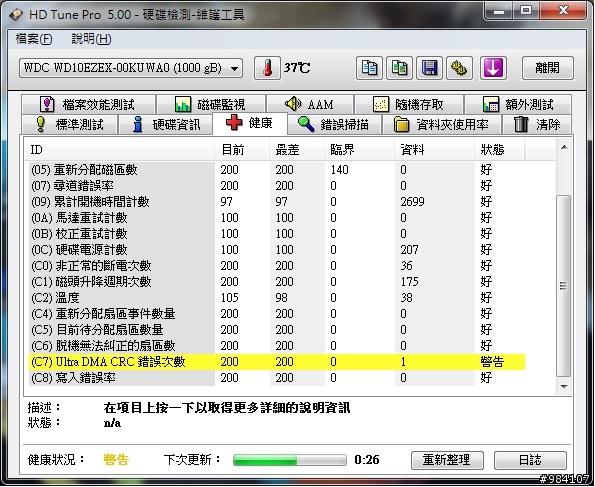Click the 目前 column header
This screenshot has height=487, width=595.
[242, 150]
